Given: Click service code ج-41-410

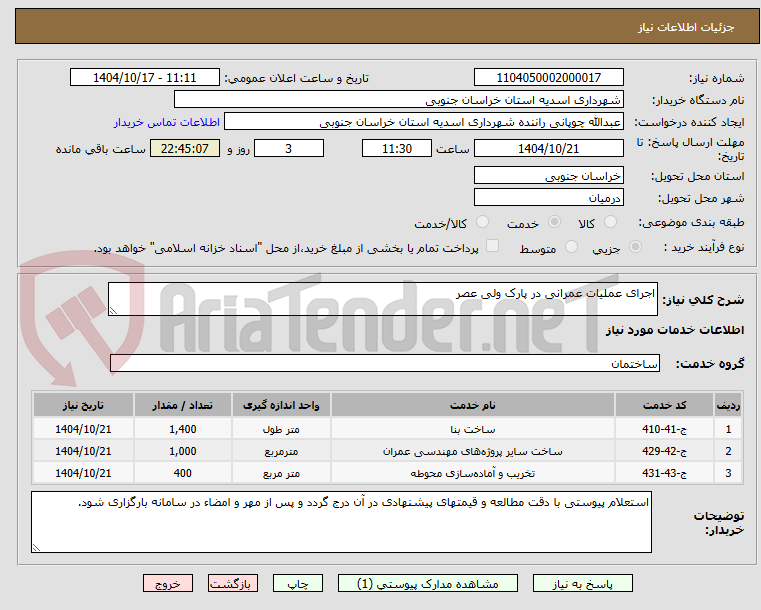Looking at the screenshot, I should (x=664, y=429).
